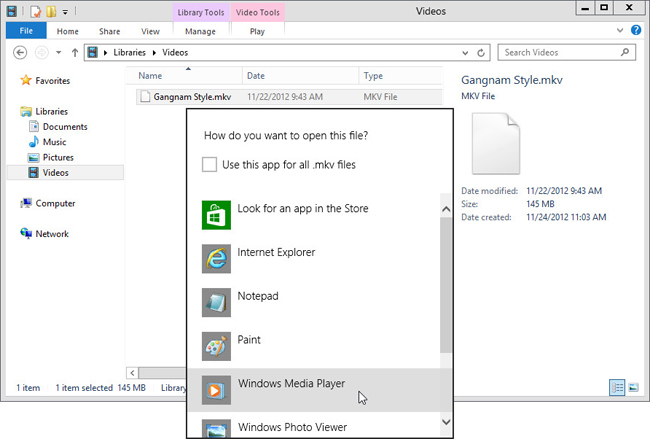Click app list scrollbar up arrow
Viewport: 650px width, 439px height.
(446, 209)
